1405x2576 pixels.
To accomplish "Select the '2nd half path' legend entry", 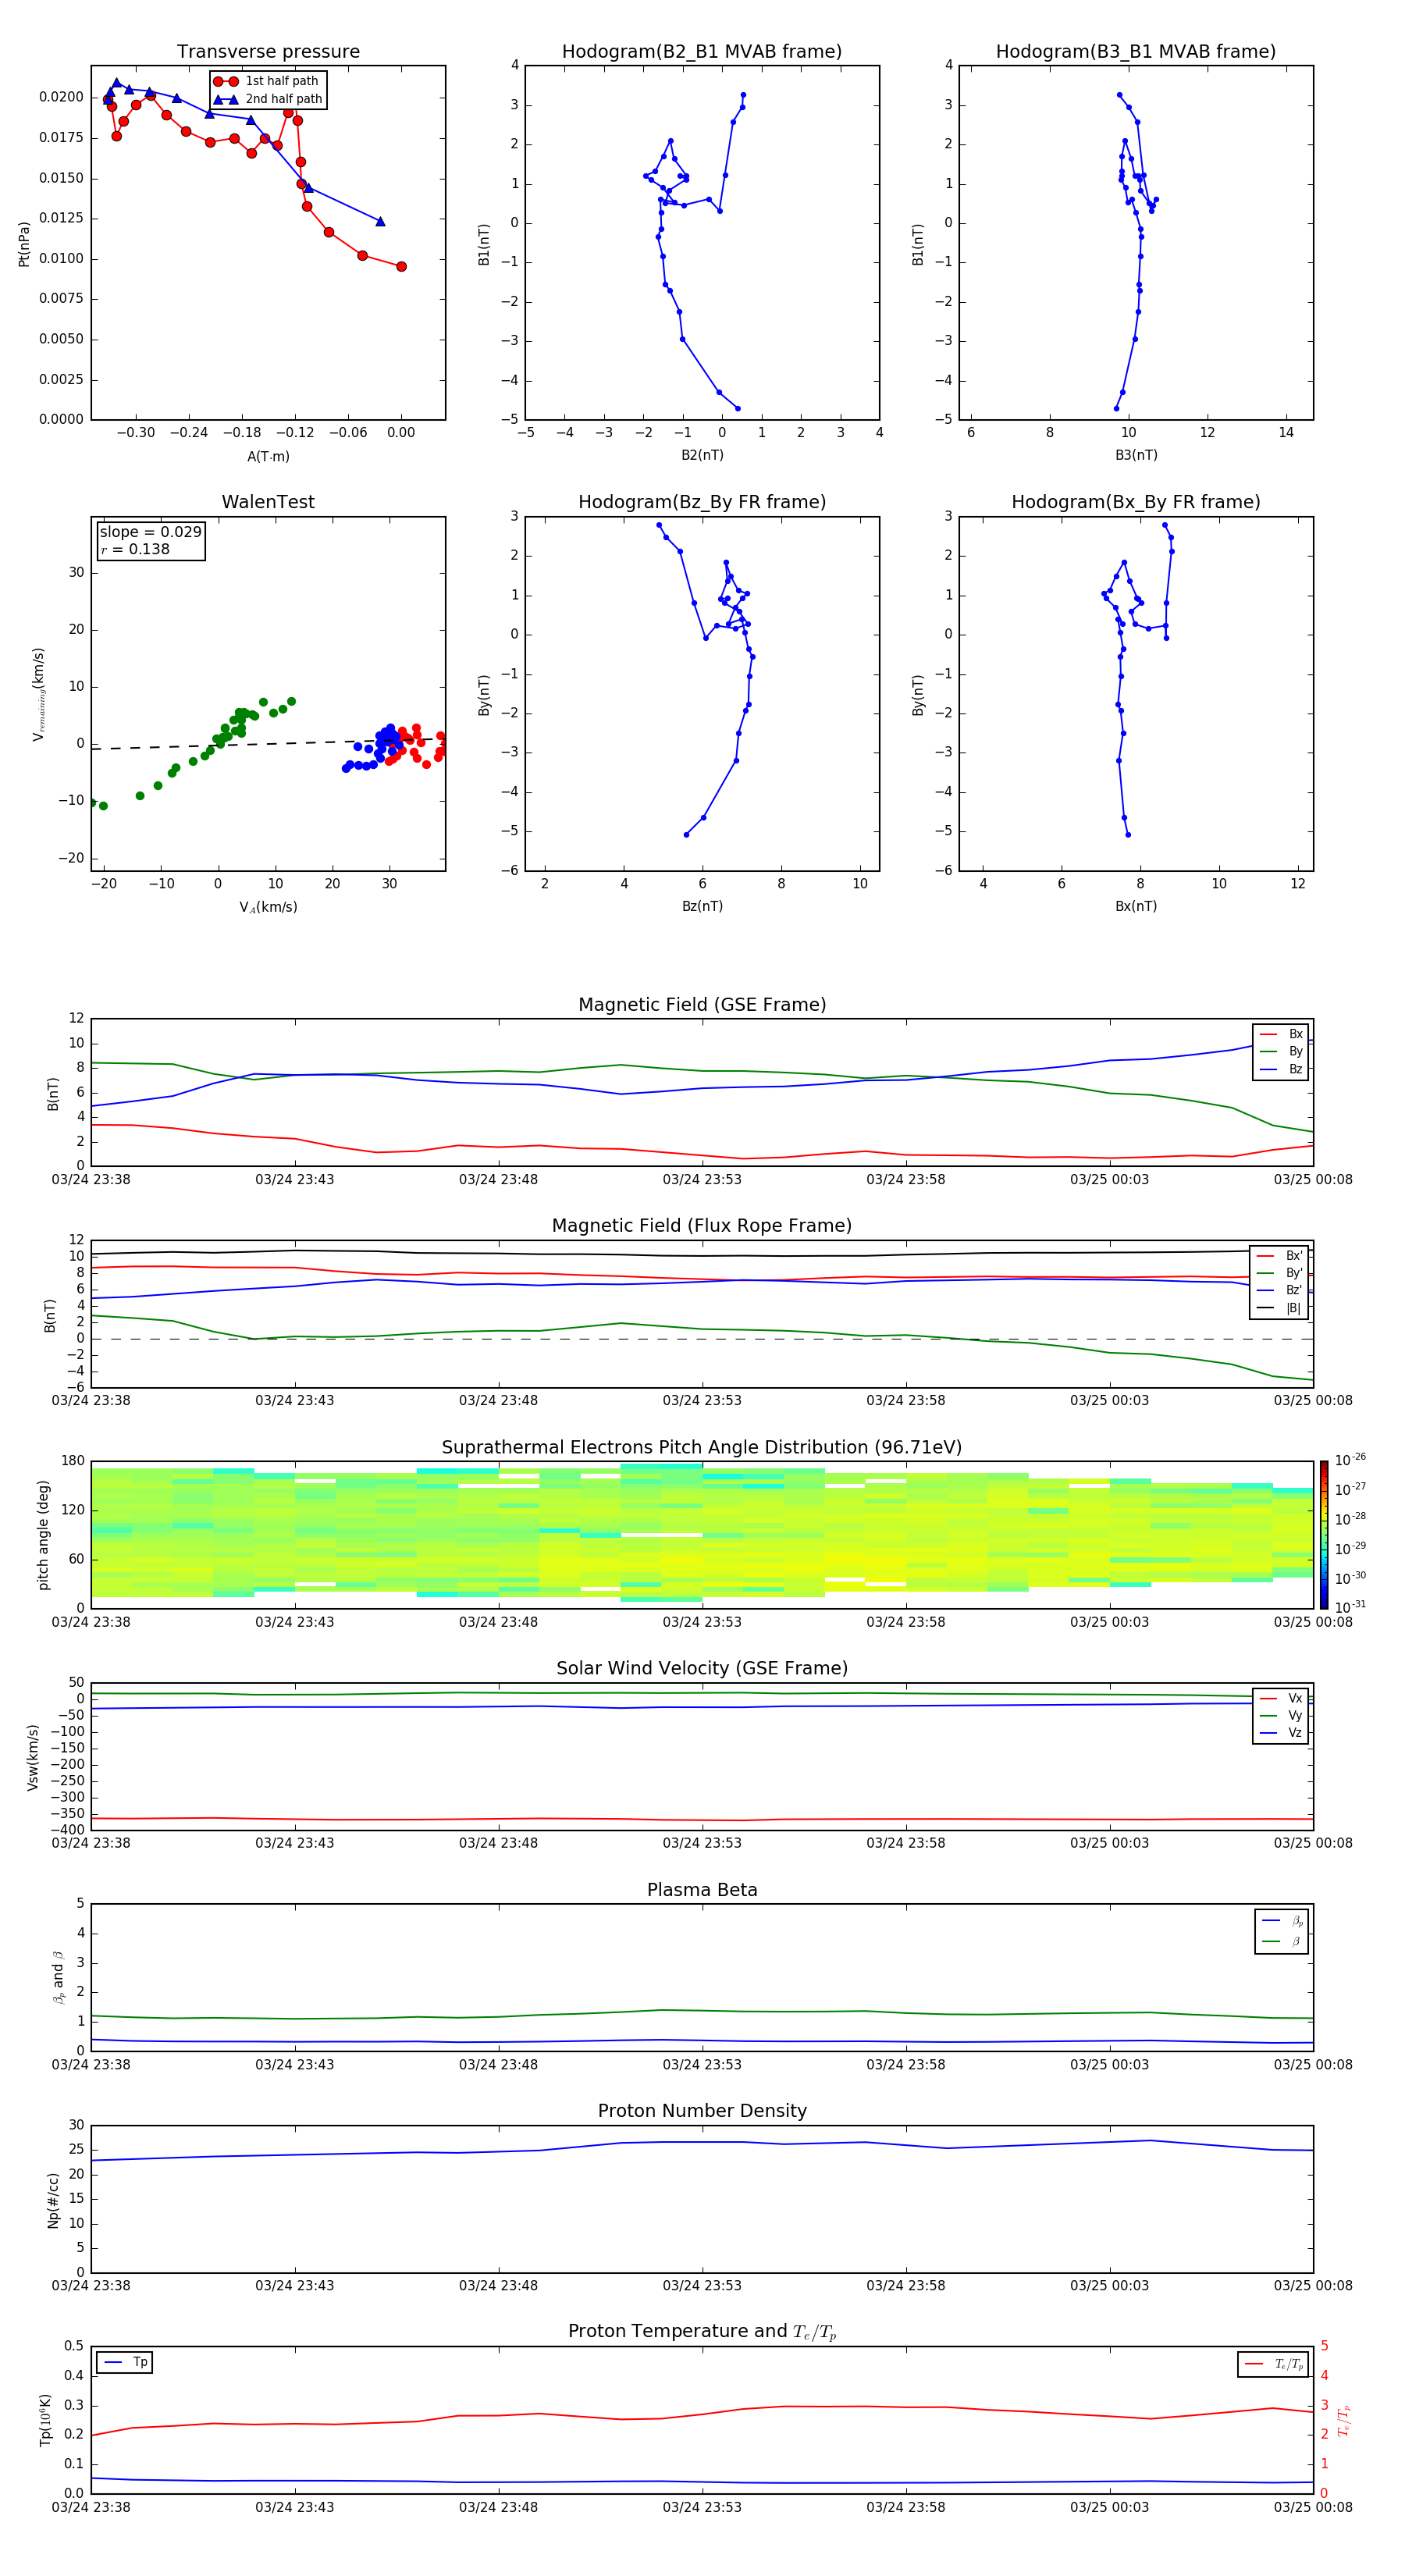I will (266, 99).
